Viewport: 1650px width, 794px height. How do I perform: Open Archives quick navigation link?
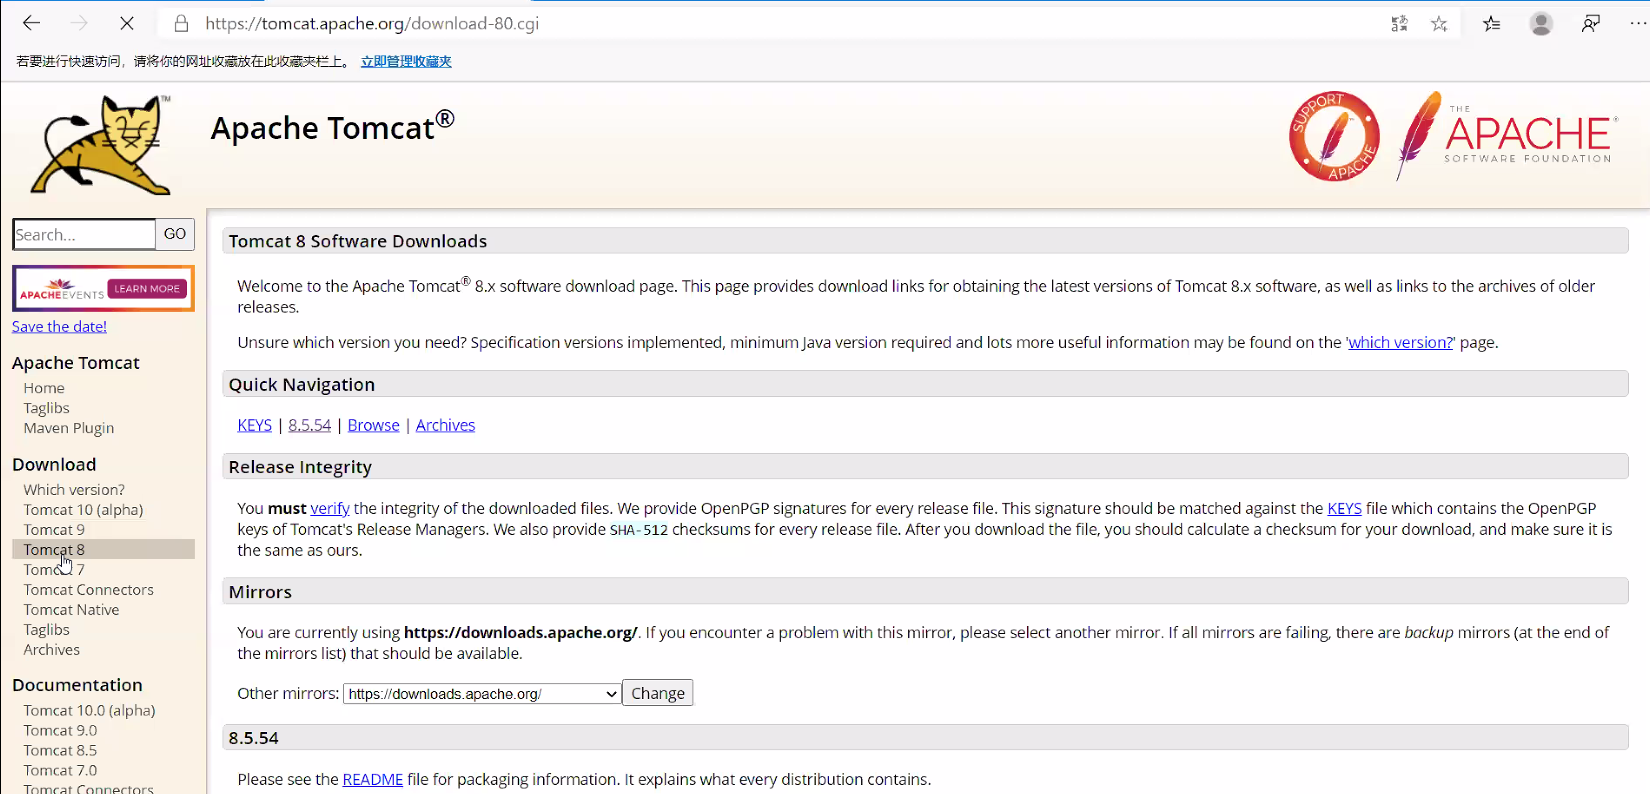tap(445, 425)
